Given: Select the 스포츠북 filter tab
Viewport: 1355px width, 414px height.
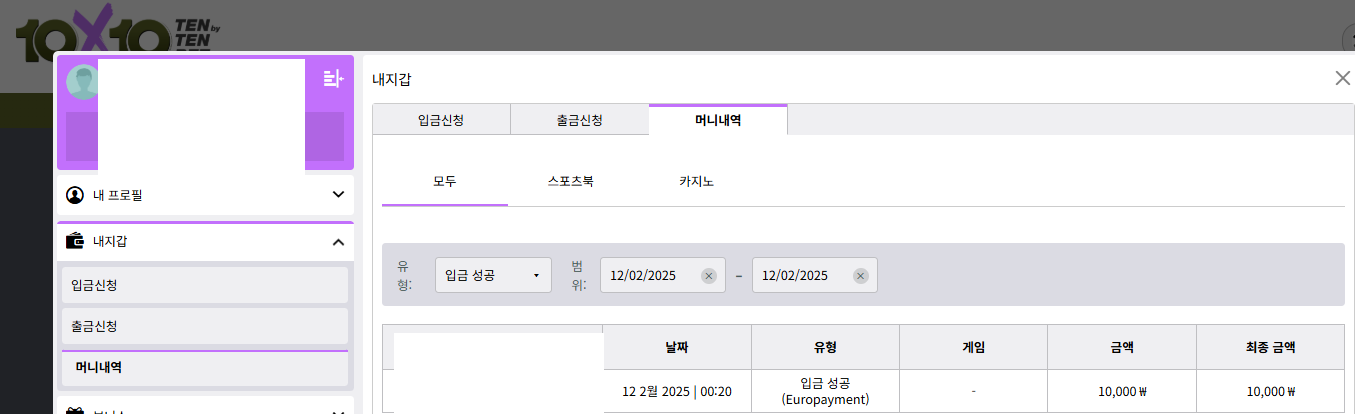Looking at the screenshot, I should point(571,182).
